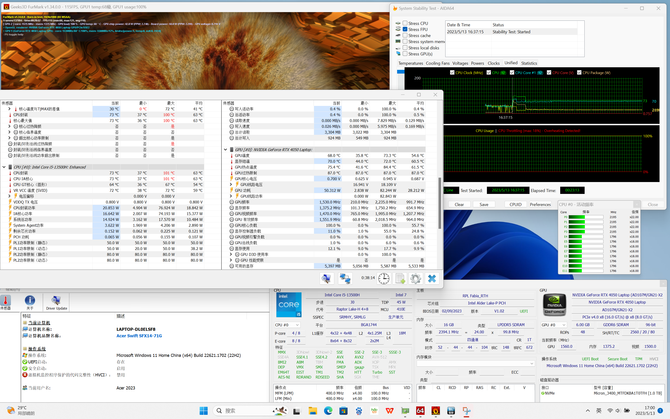670x419 pixels.
Task: Click the About info icon in HWiNFO toolbar
Action: [x=30, y=302]
